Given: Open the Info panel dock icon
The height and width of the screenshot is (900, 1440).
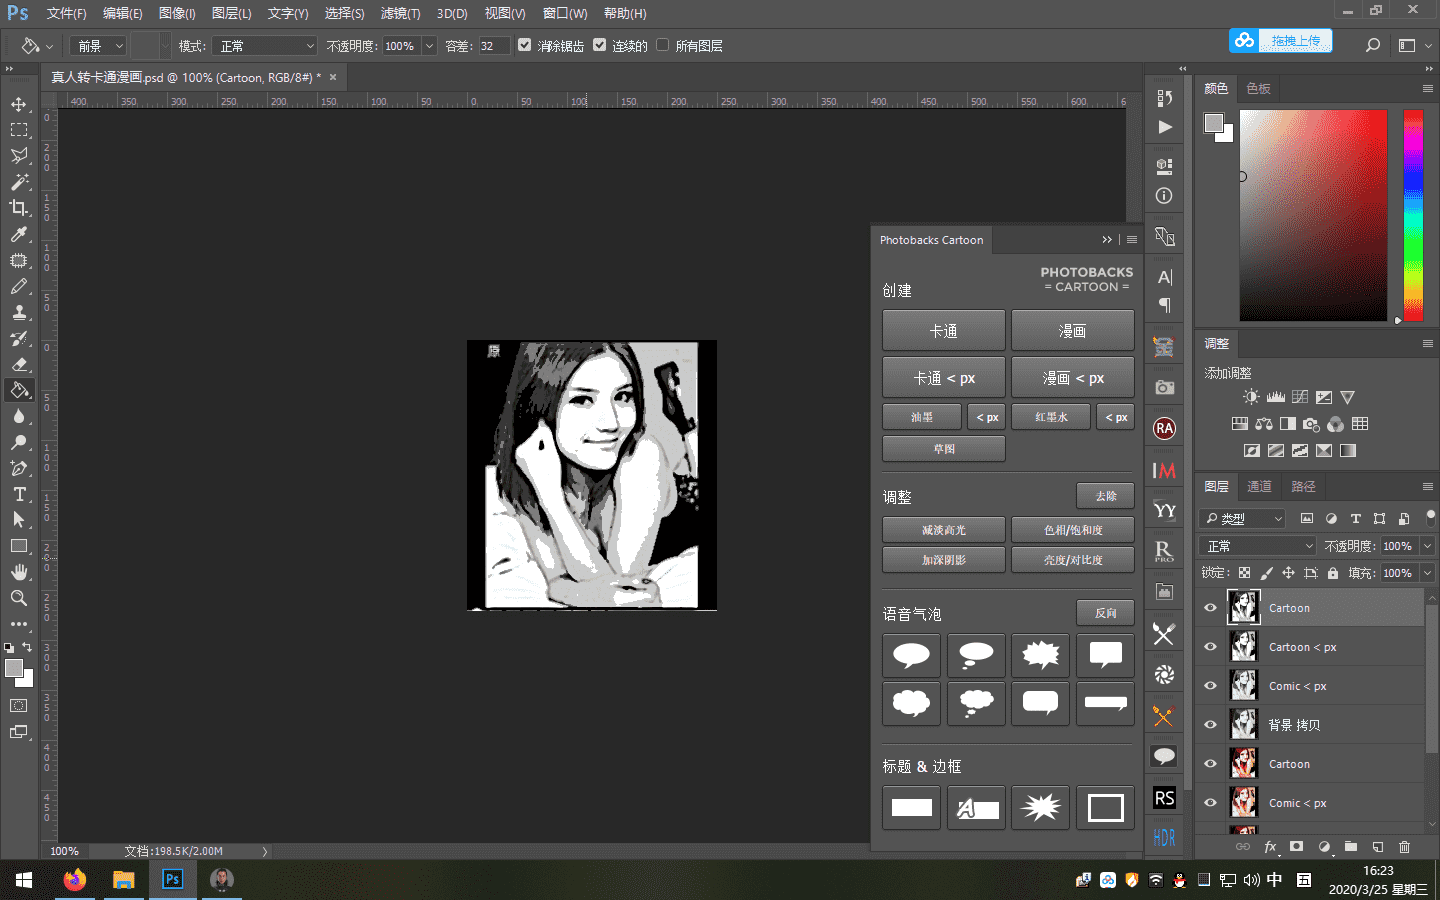Looking at the screenshot, I should tap(1164, 196).
